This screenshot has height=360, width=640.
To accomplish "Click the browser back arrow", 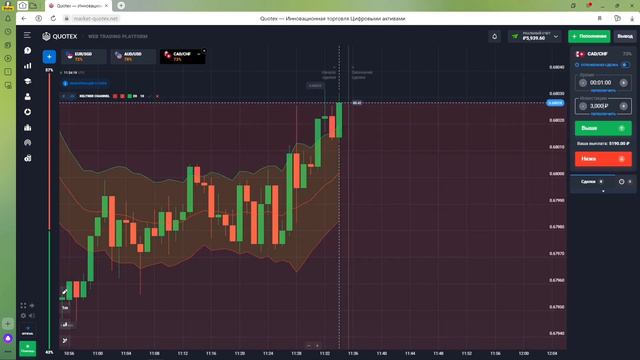I will (24, 18).
